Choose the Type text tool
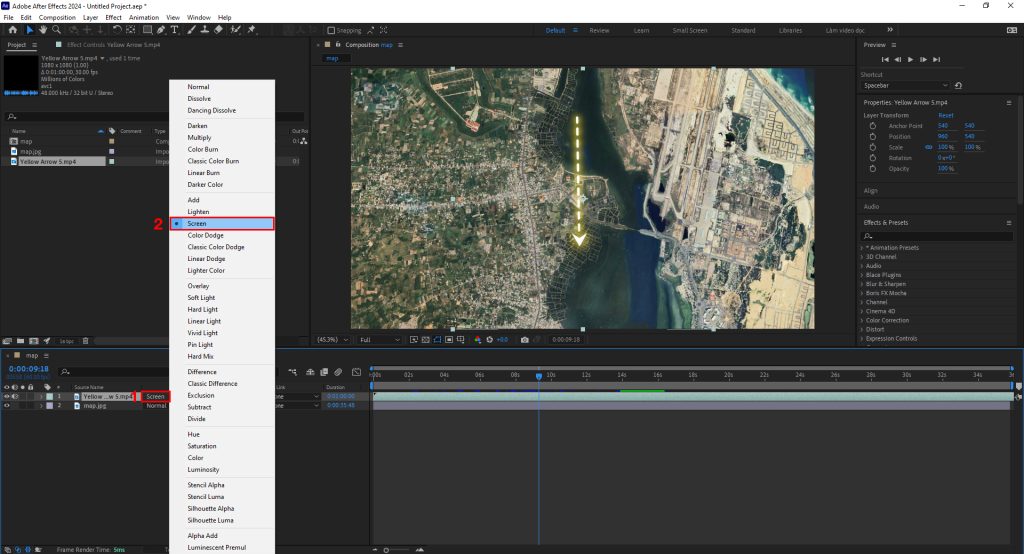1024x554 pixels. point(176,30)
